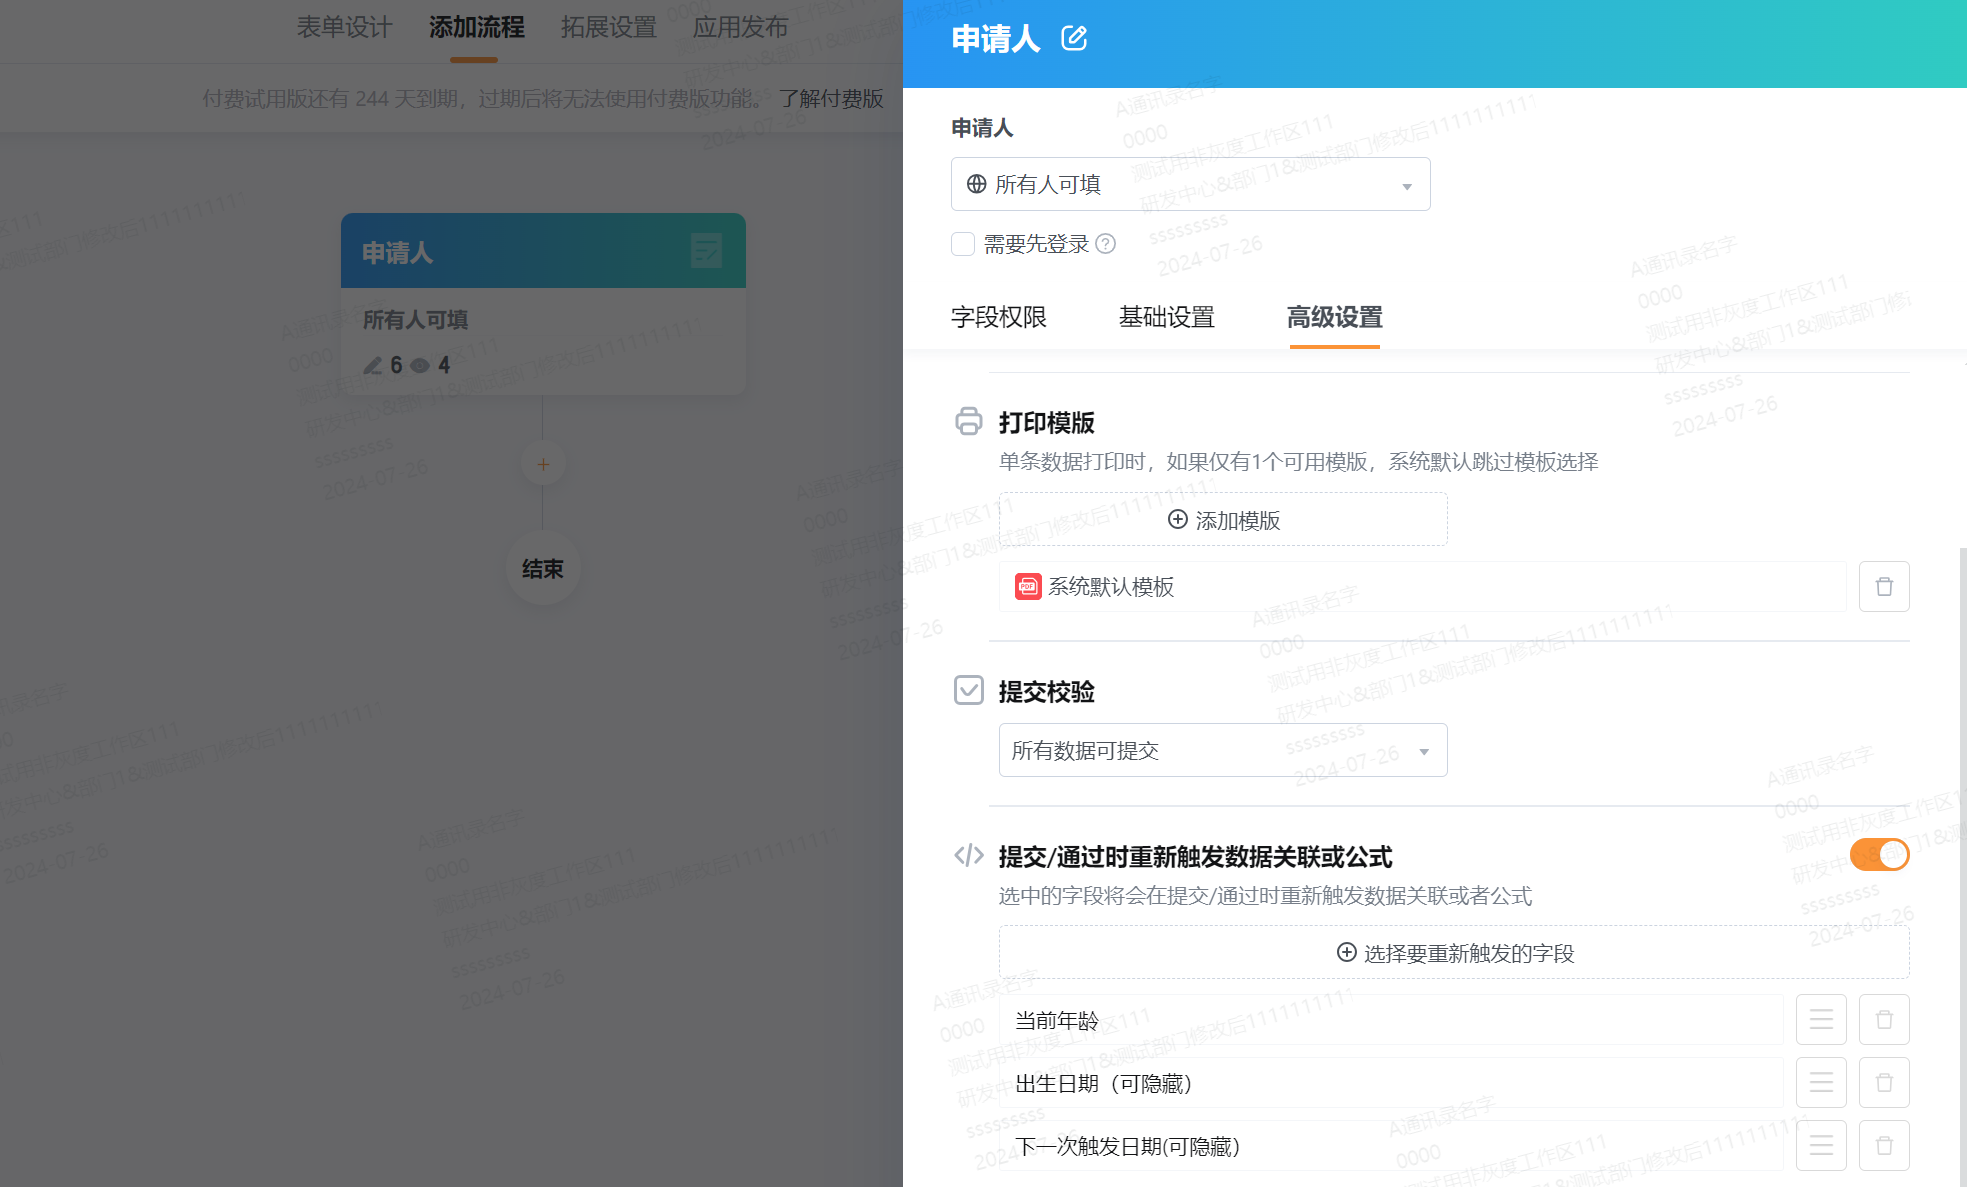Open the 拓展设置 tab
This screenshot has width=1967, height=1187.
(608, 27)
